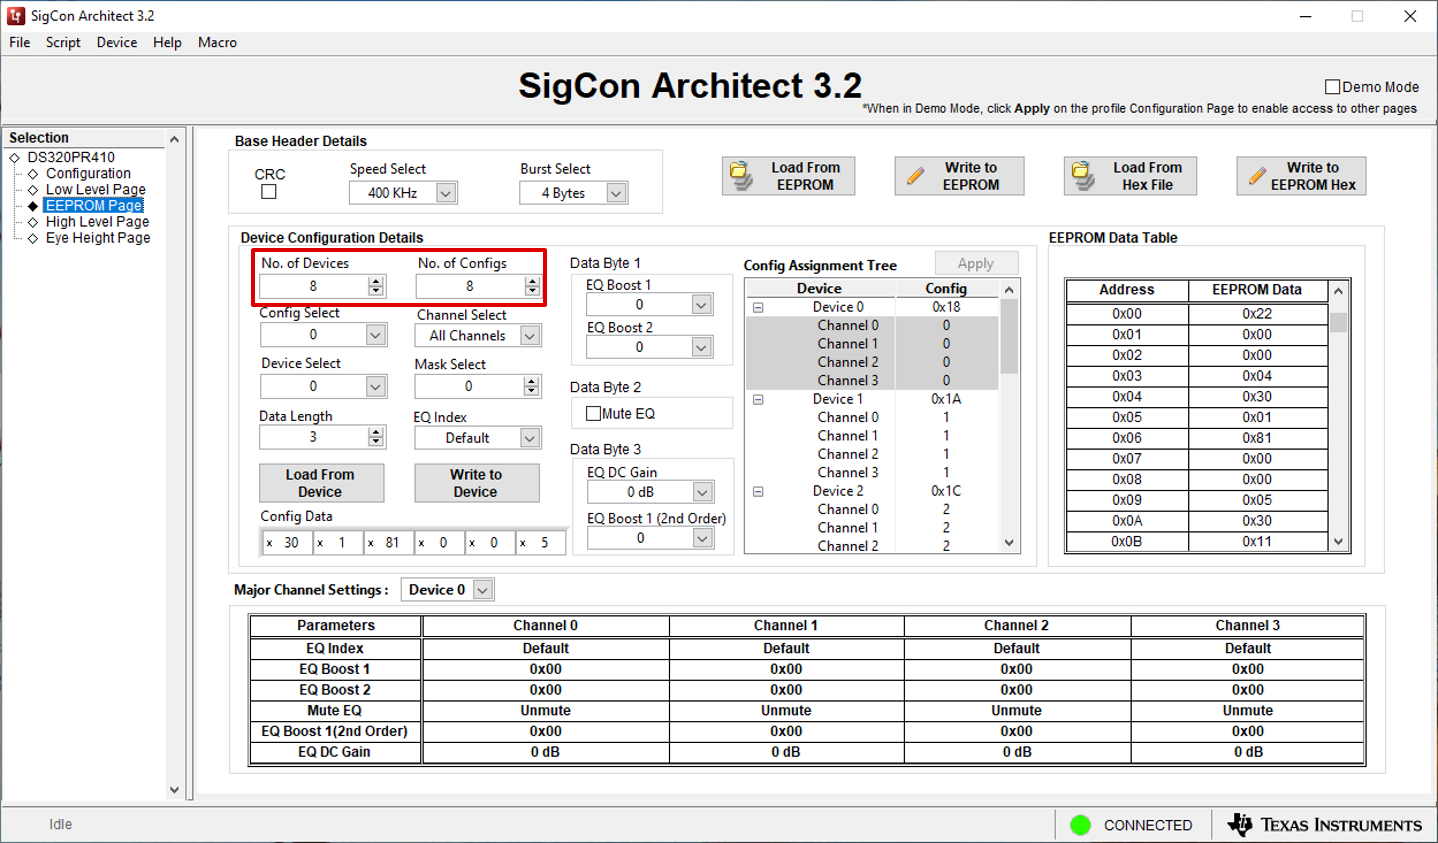Open the Script menu
The width and height of the screenshot is (1438, 843).
pyautogui.click(x=63, y=42)
